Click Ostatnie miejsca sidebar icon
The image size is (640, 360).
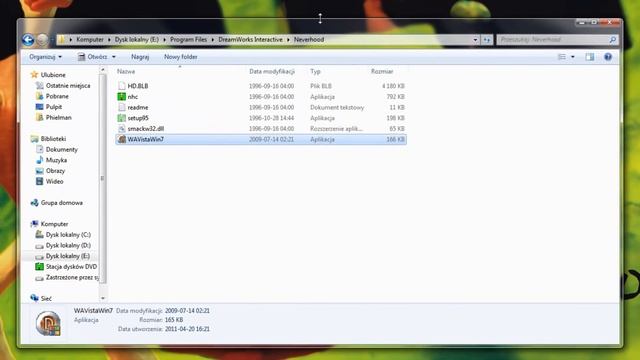click(40, 85)
